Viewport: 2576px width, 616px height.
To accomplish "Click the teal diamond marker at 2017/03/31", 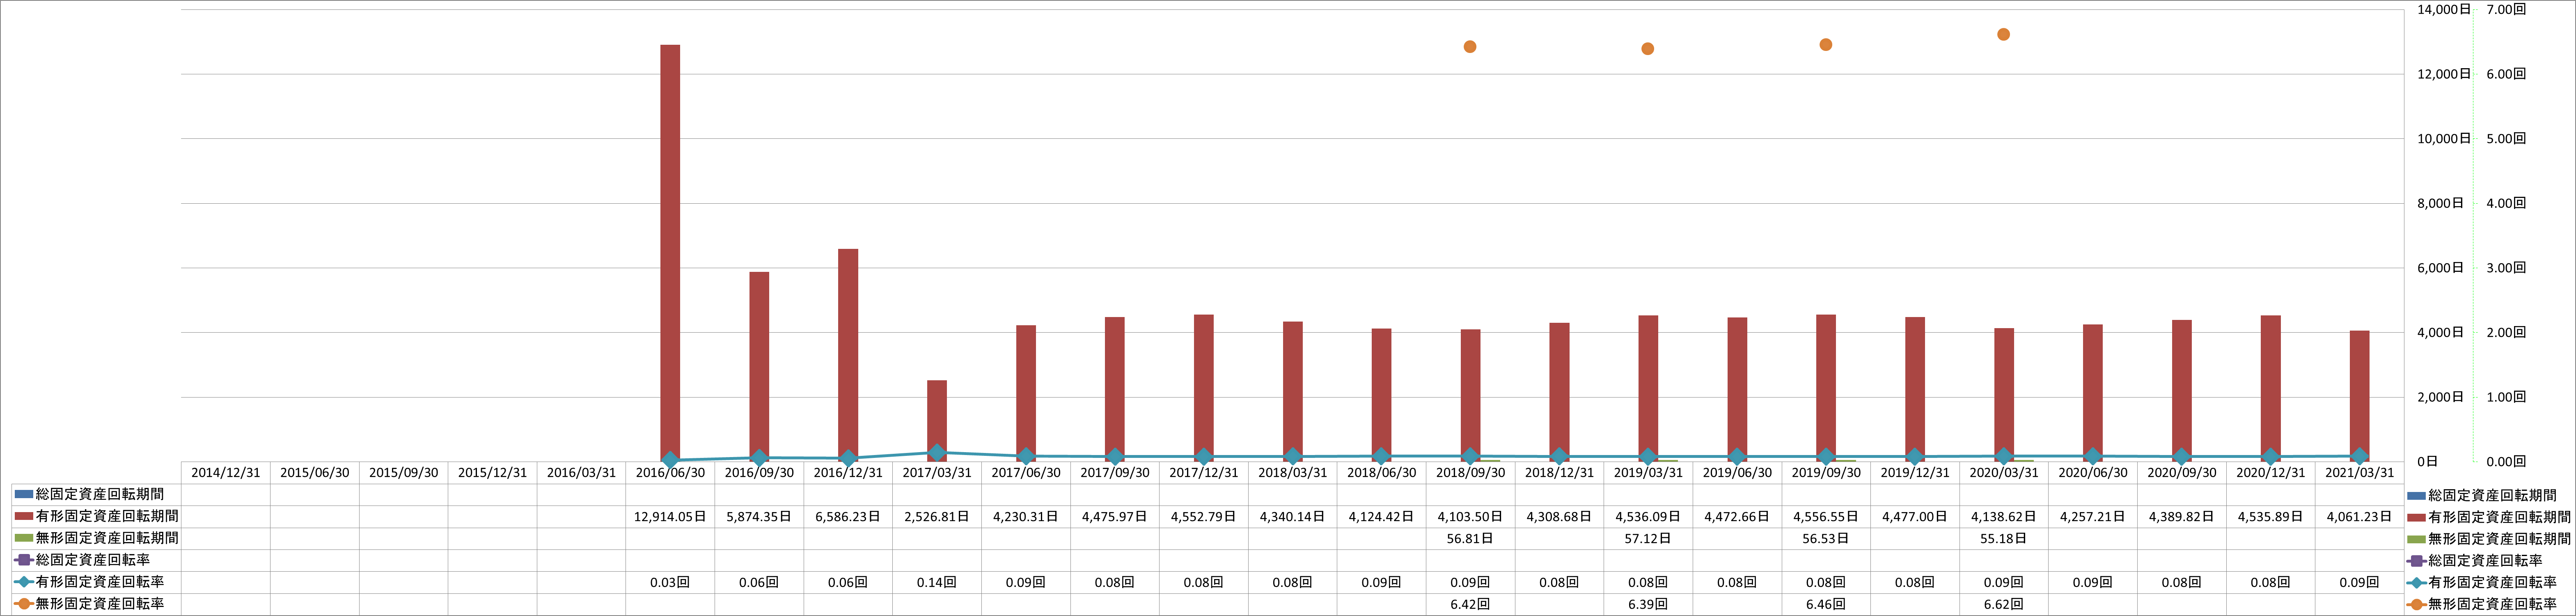I will (x=937, y=453).
